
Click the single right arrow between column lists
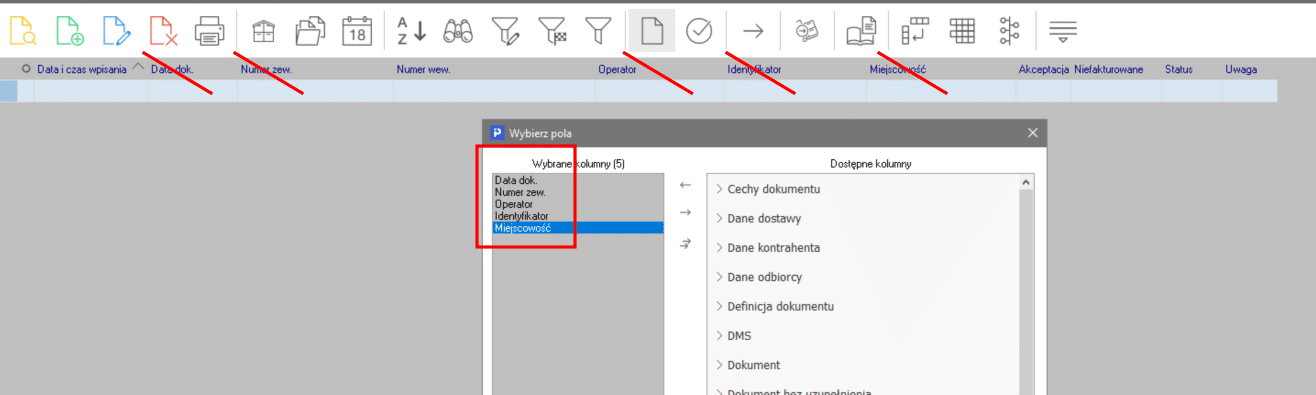pos(685,213)
